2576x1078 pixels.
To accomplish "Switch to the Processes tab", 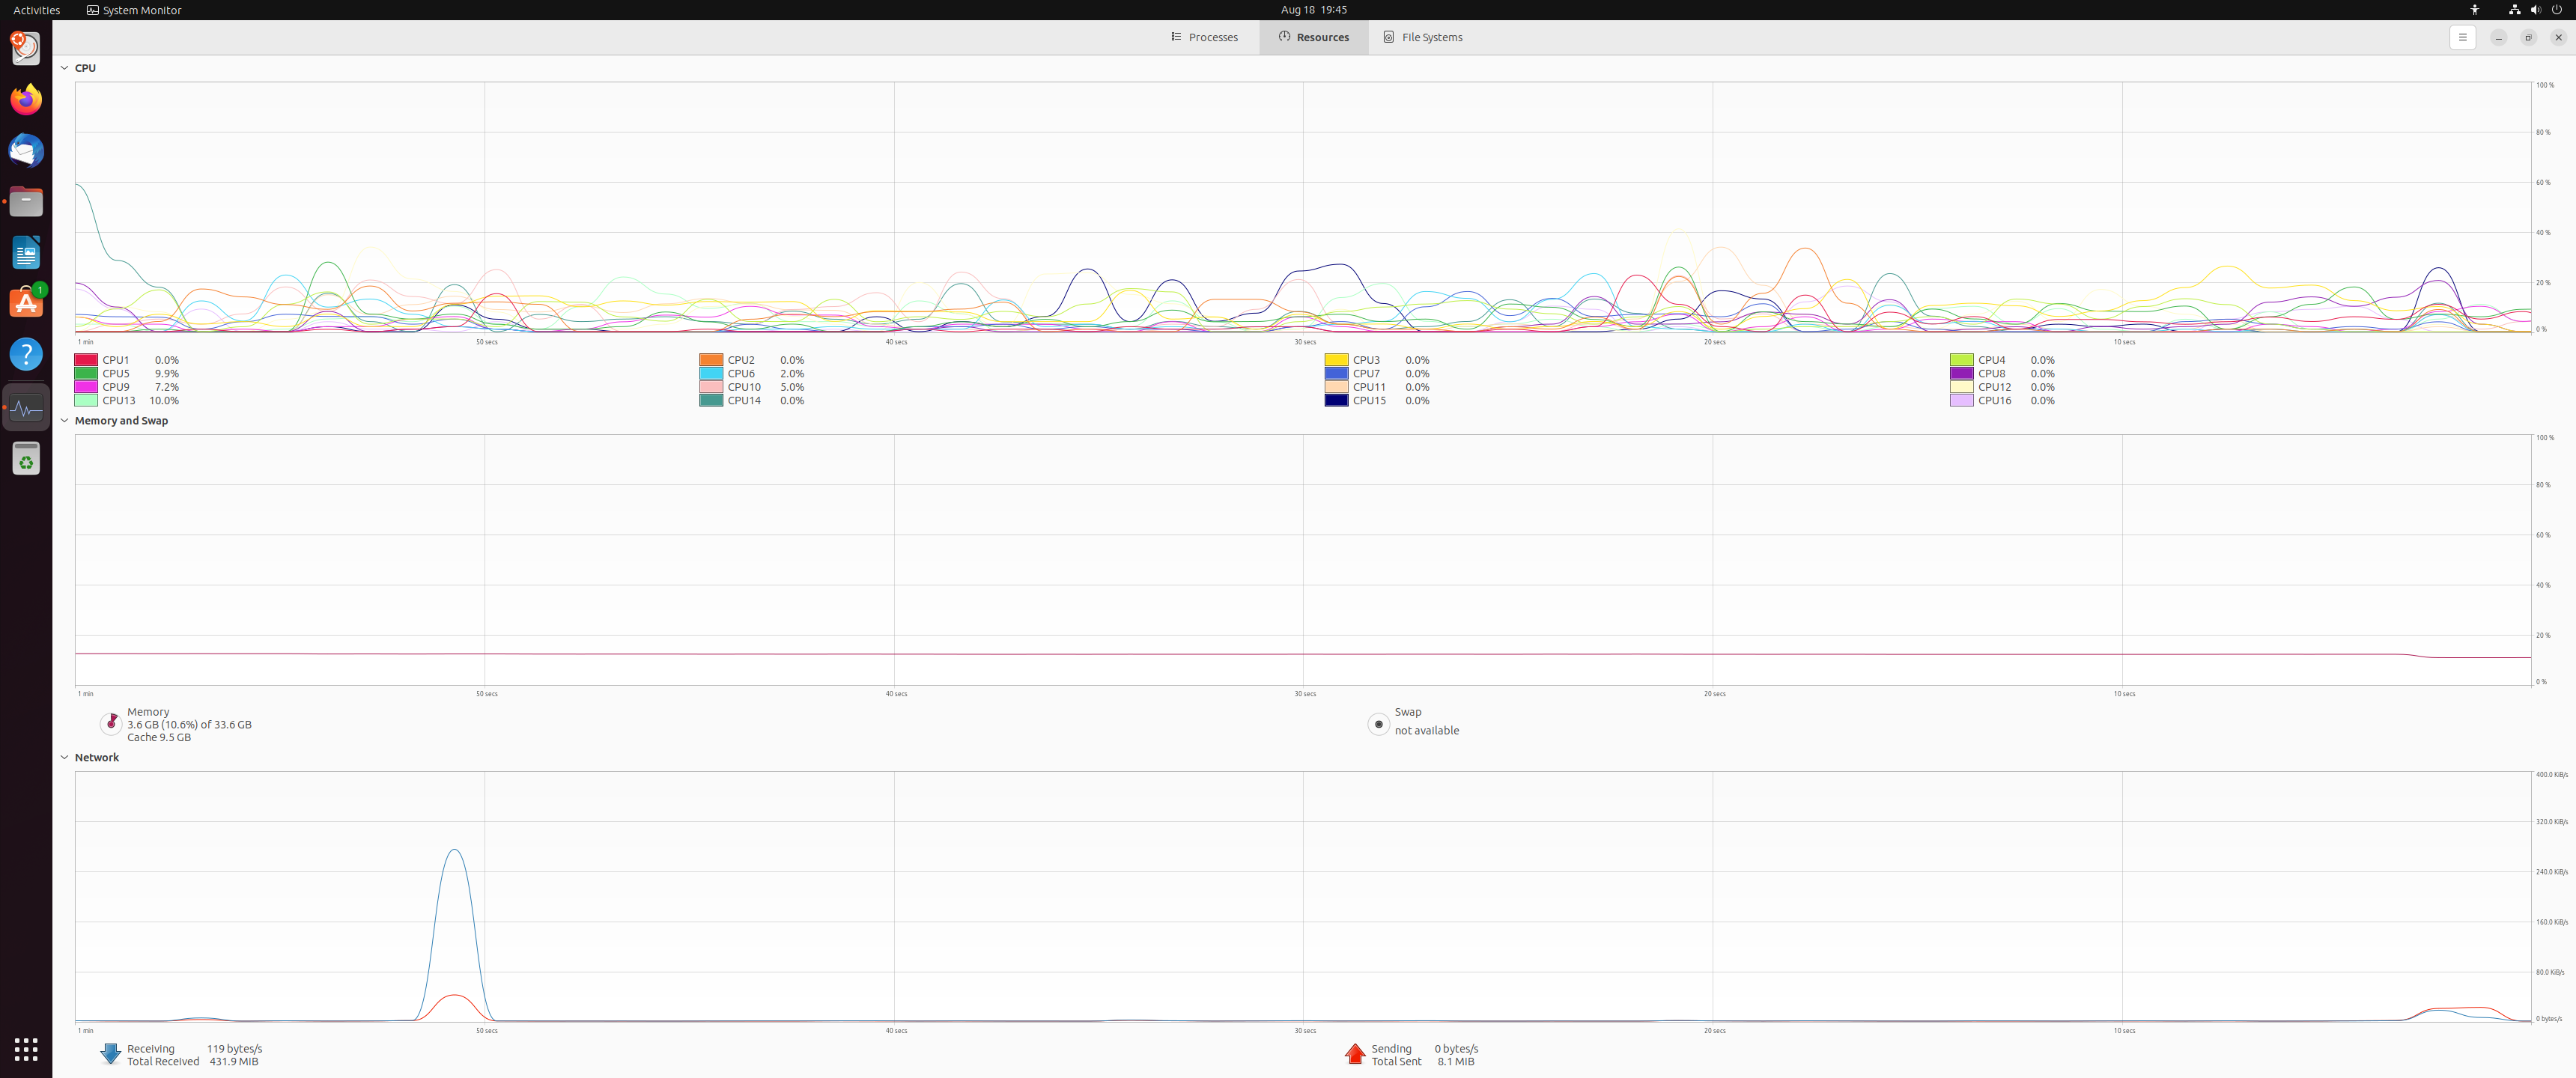I will click(1205, 37).
